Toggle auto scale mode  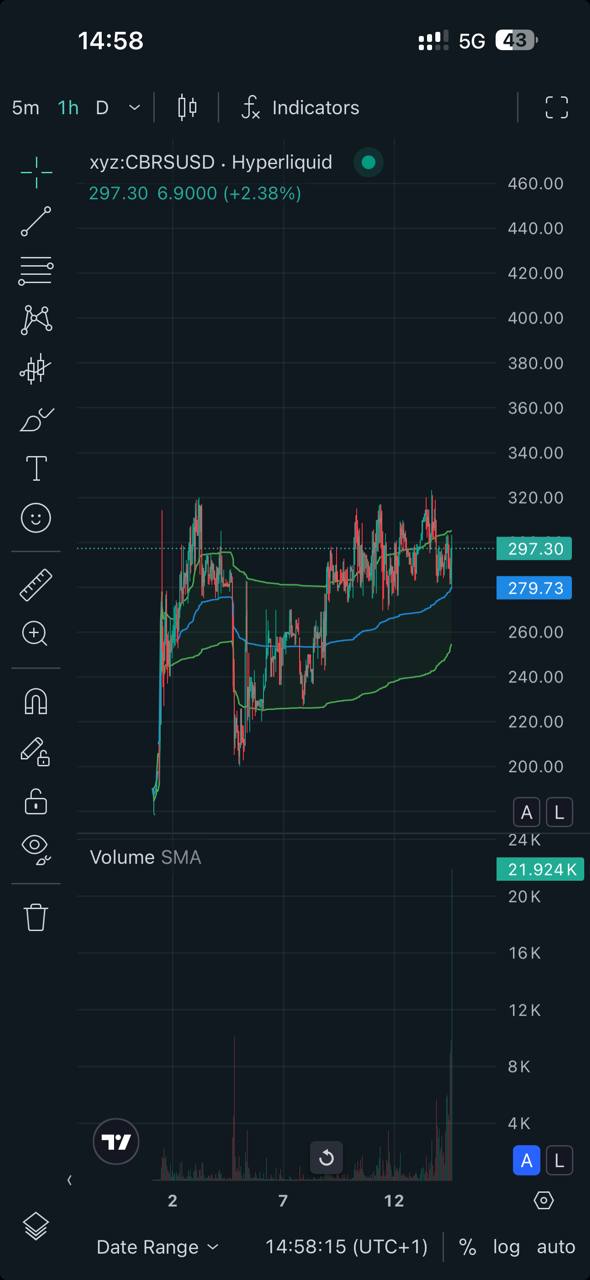pos(556,1247)
